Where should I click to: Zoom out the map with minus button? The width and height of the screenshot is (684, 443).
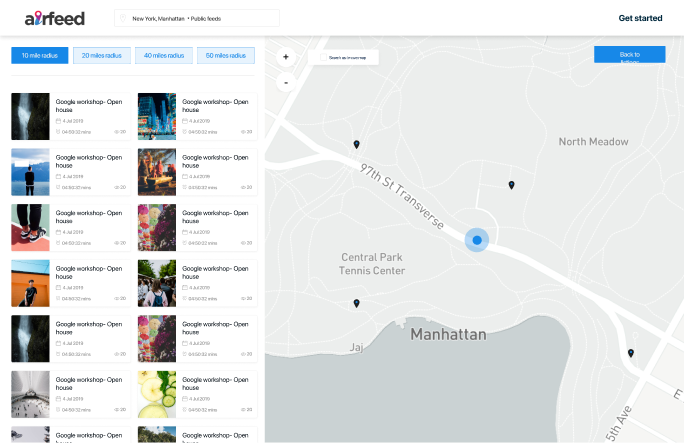coord(286,82)
